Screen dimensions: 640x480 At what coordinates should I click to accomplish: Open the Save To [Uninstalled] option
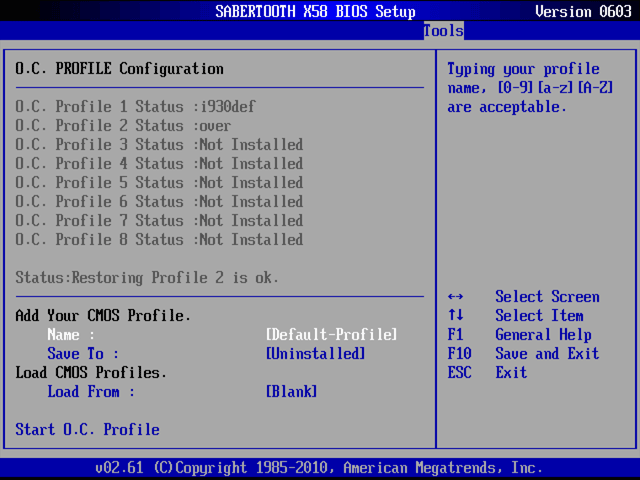point(316,353)
